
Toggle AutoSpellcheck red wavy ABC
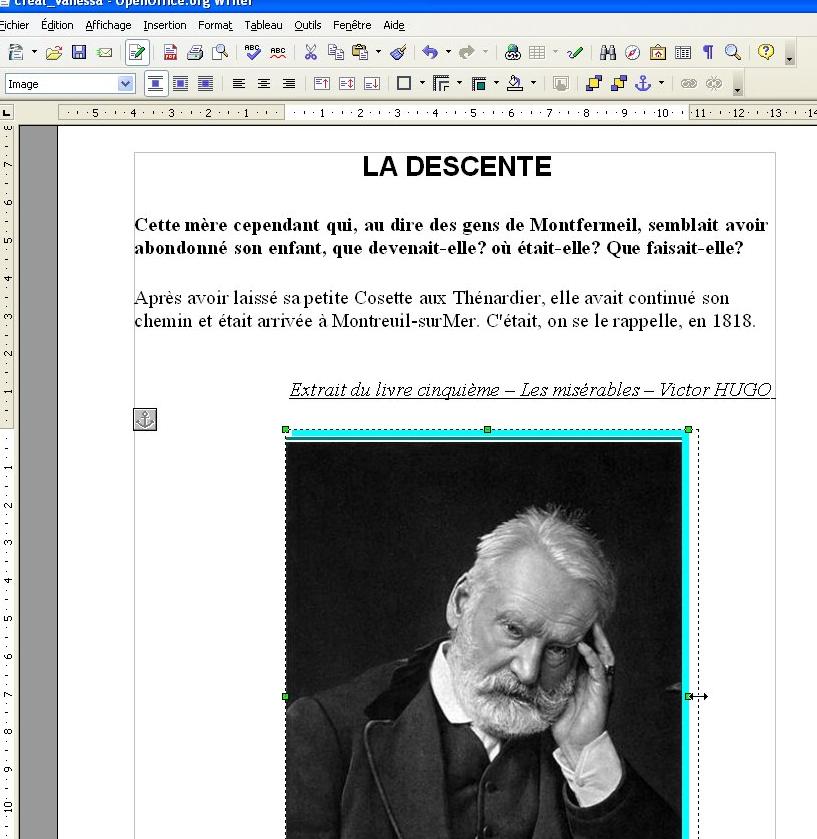tap(278, 52)
